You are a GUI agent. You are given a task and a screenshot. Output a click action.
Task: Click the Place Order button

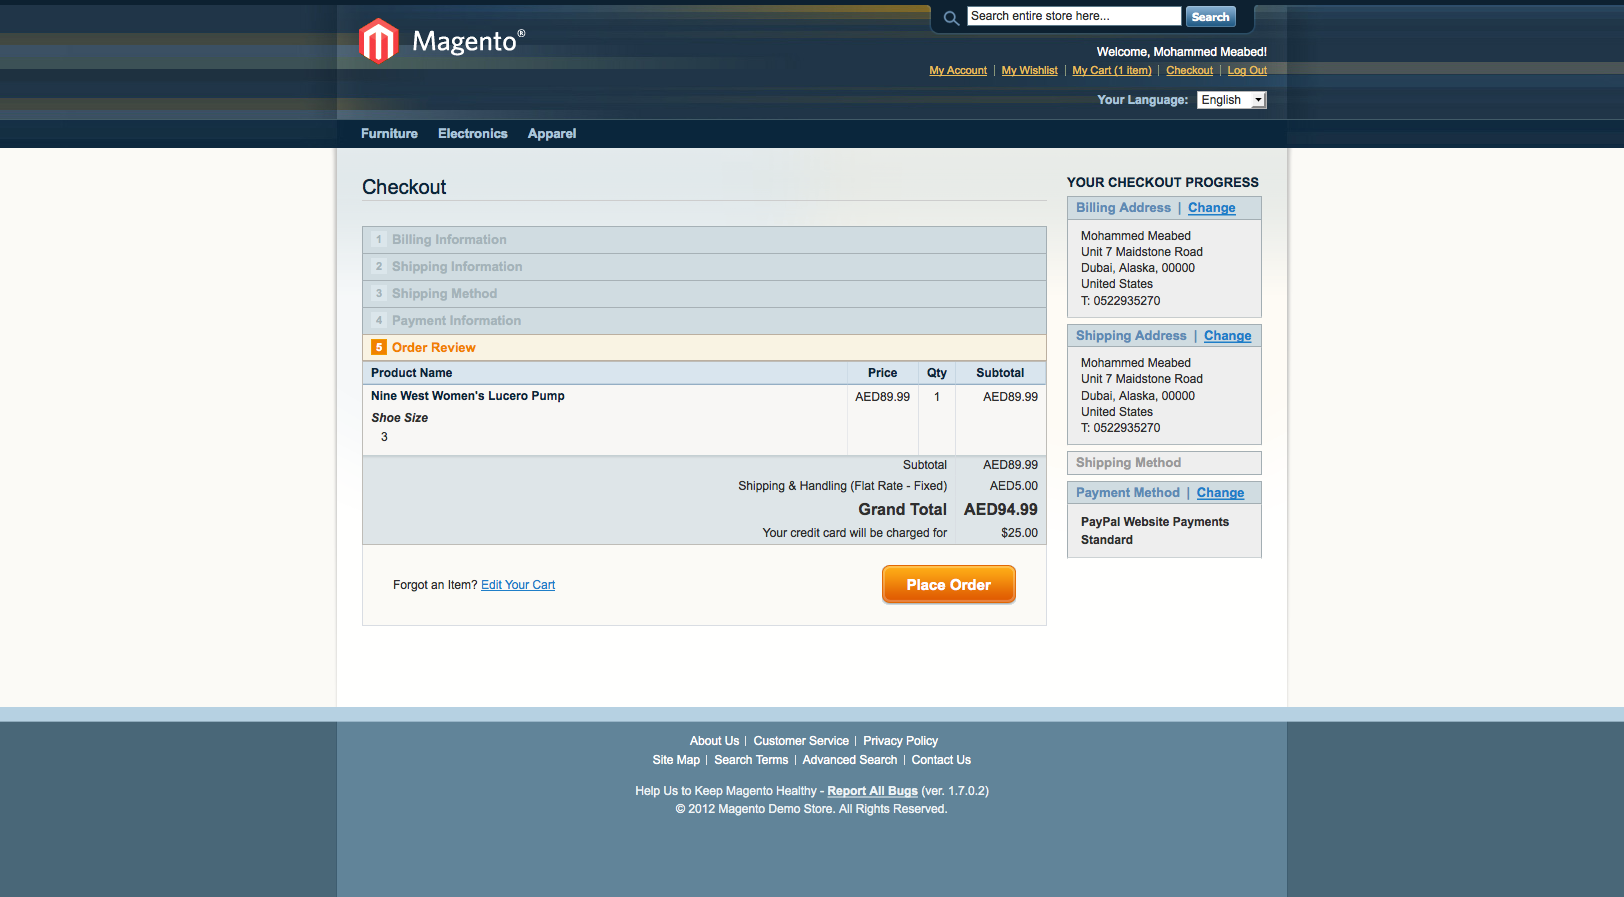[948, 585]
